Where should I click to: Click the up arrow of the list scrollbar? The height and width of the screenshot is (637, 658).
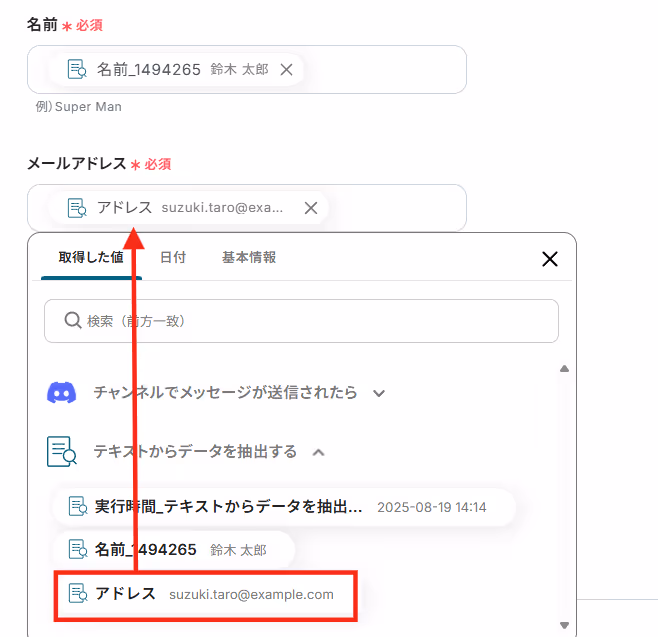tap(564, 369)
